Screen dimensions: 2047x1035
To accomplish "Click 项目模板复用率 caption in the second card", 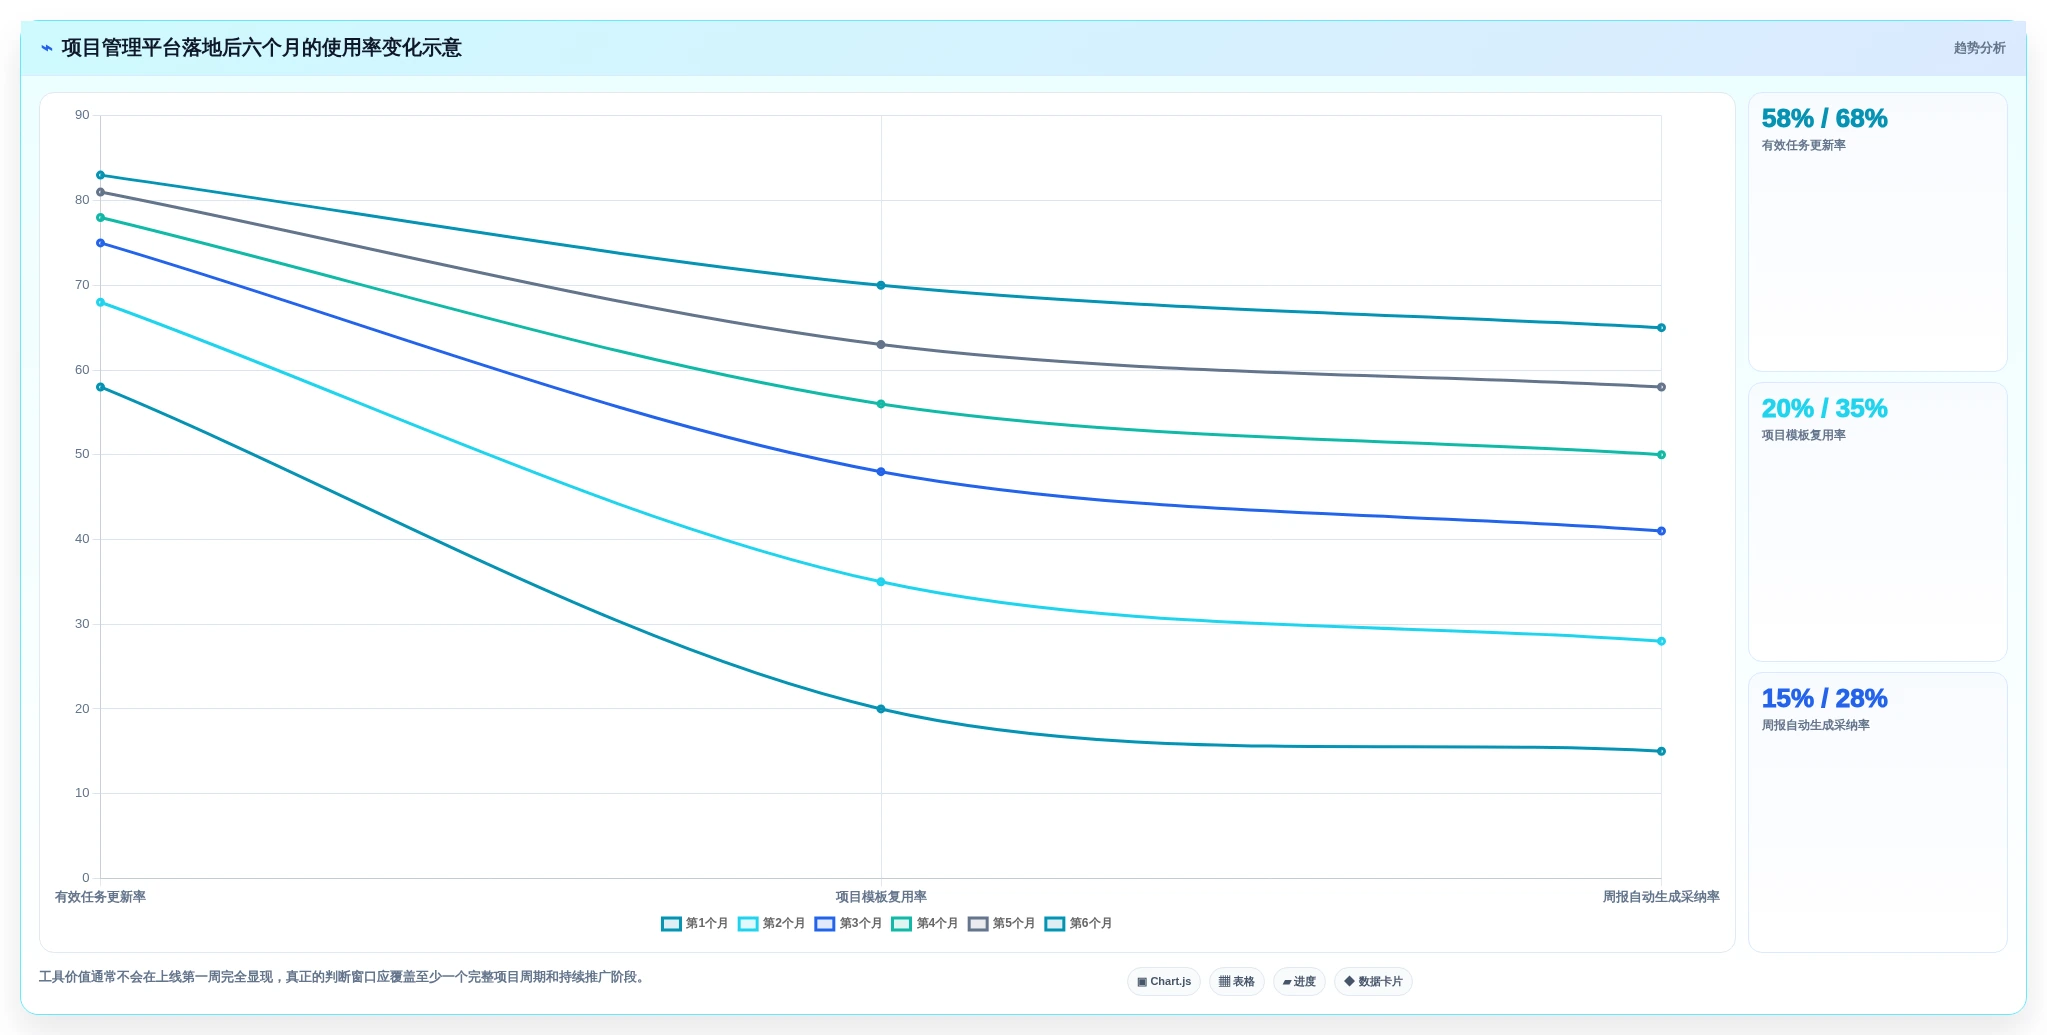I will (1803, 435).
